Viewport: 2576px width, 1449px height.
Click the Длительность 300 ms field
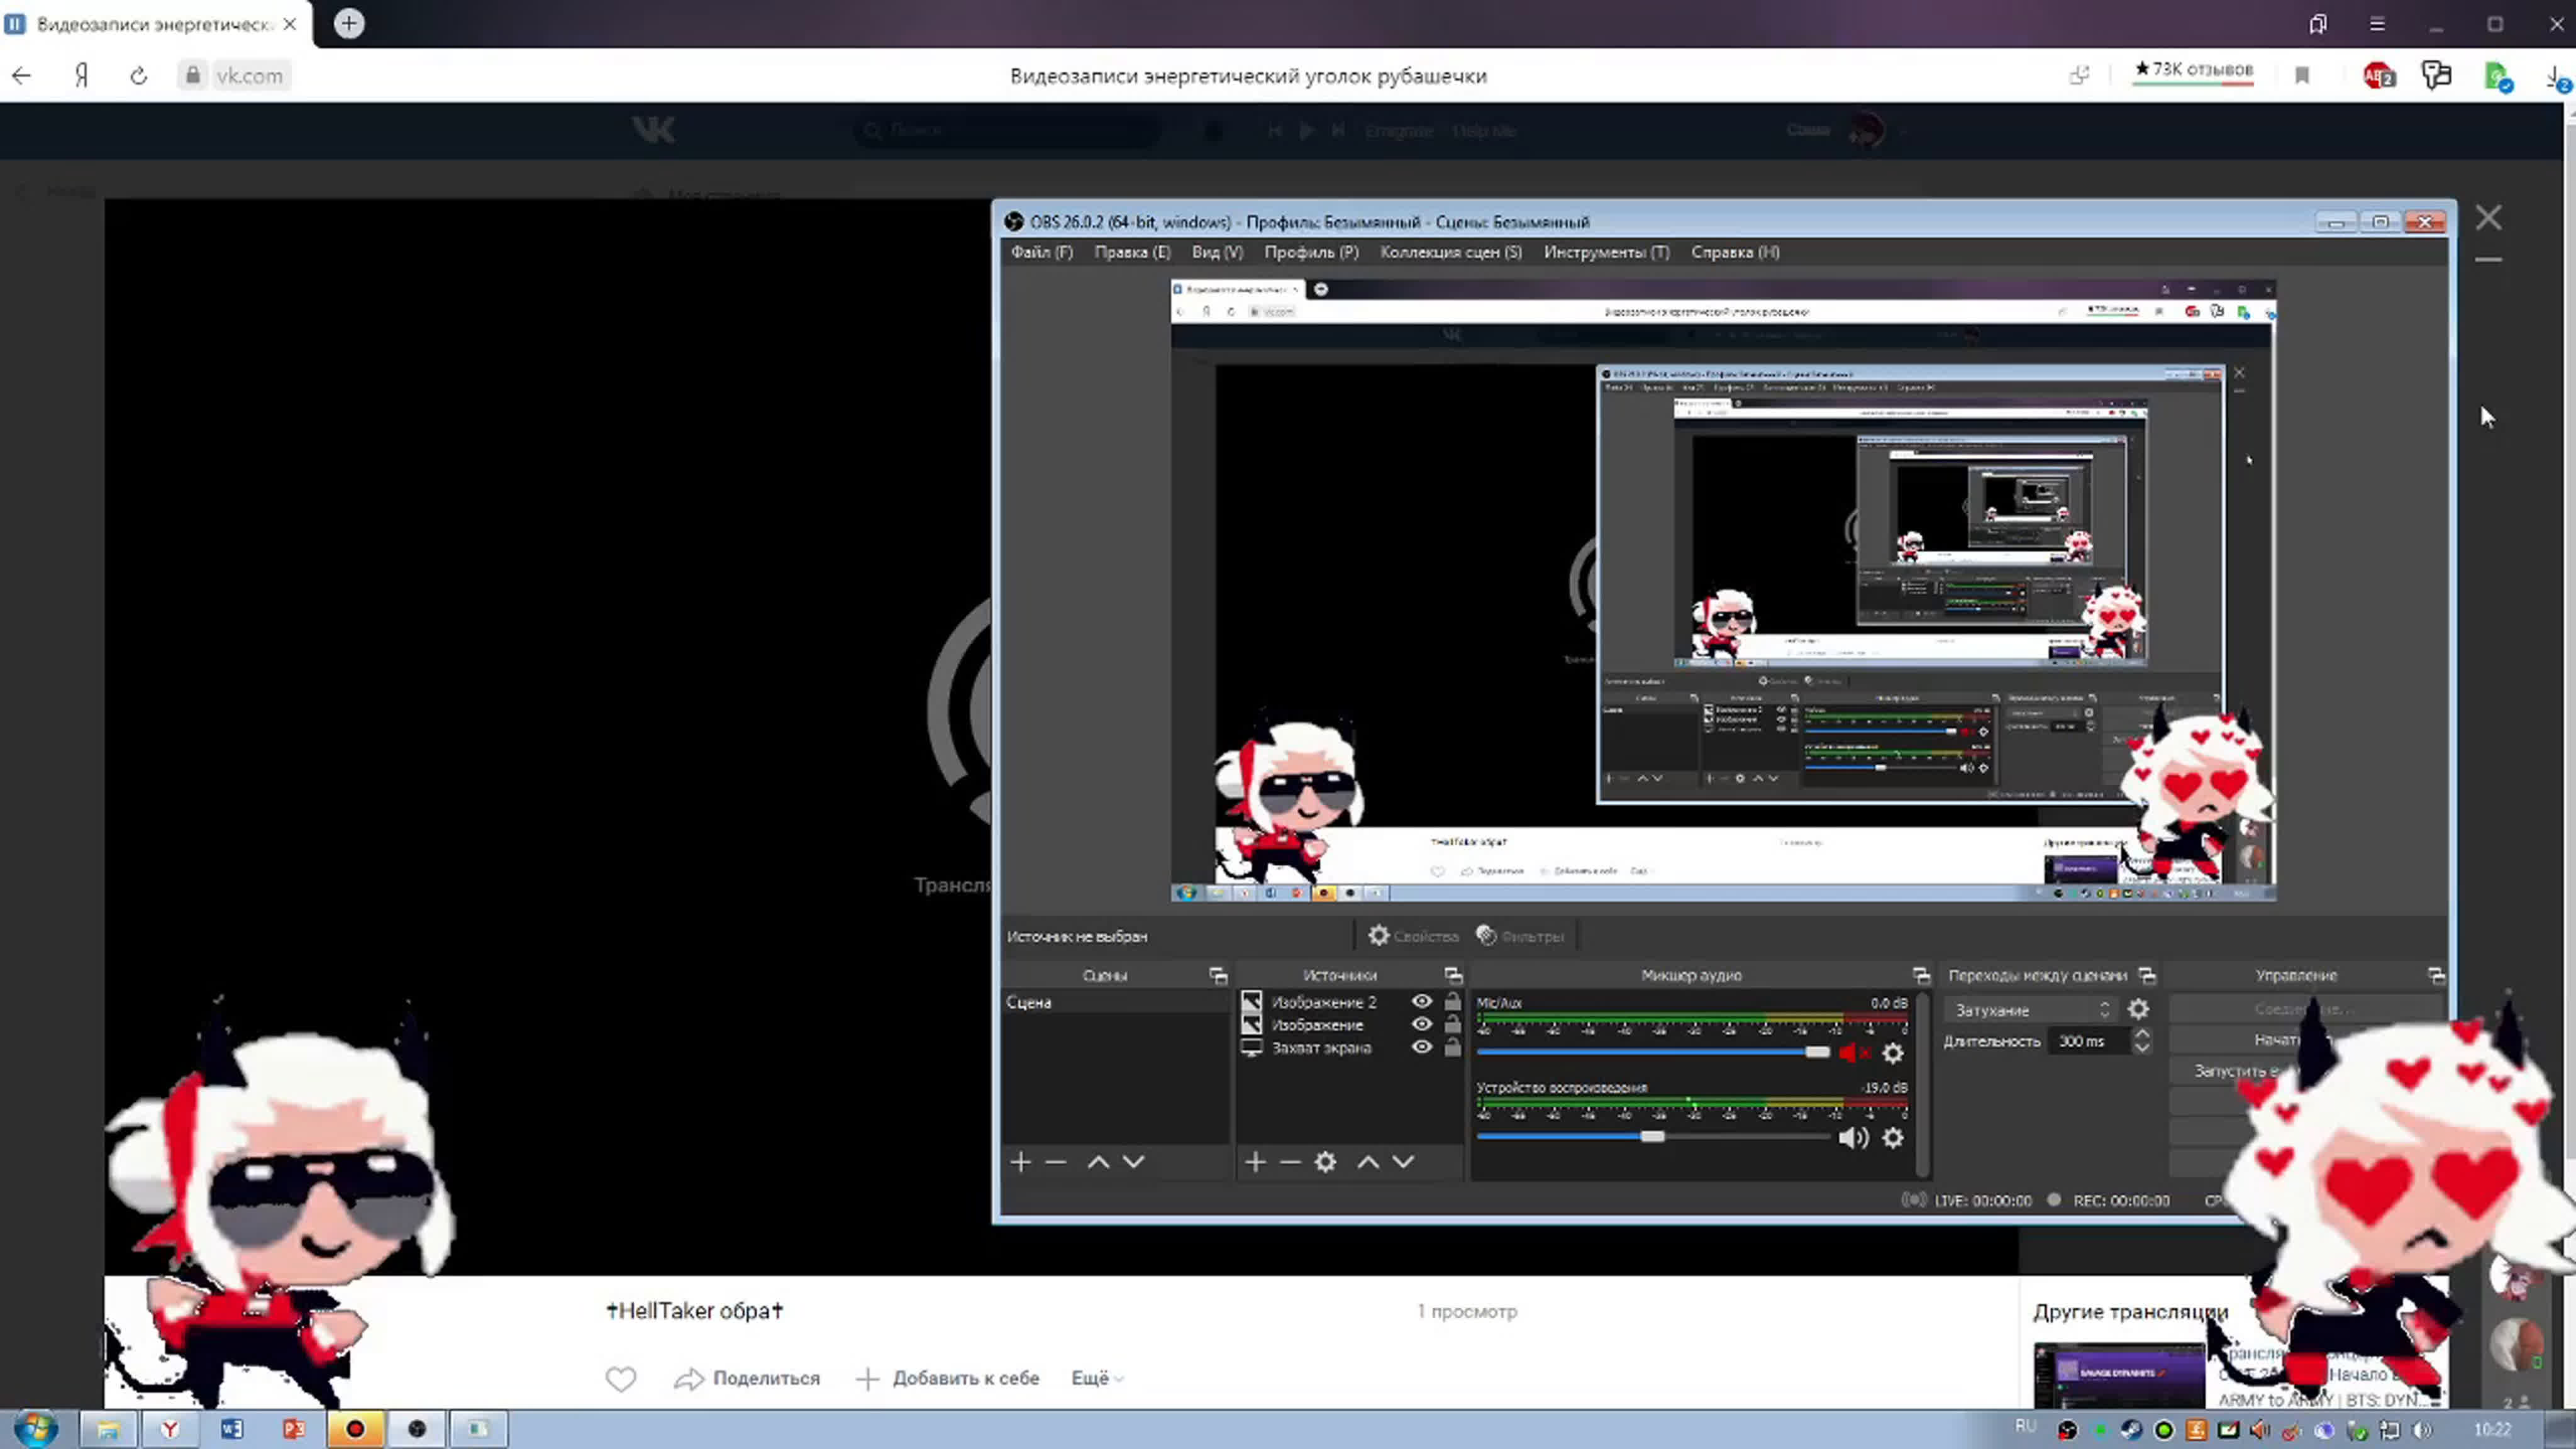(x=2087, y=1041)
